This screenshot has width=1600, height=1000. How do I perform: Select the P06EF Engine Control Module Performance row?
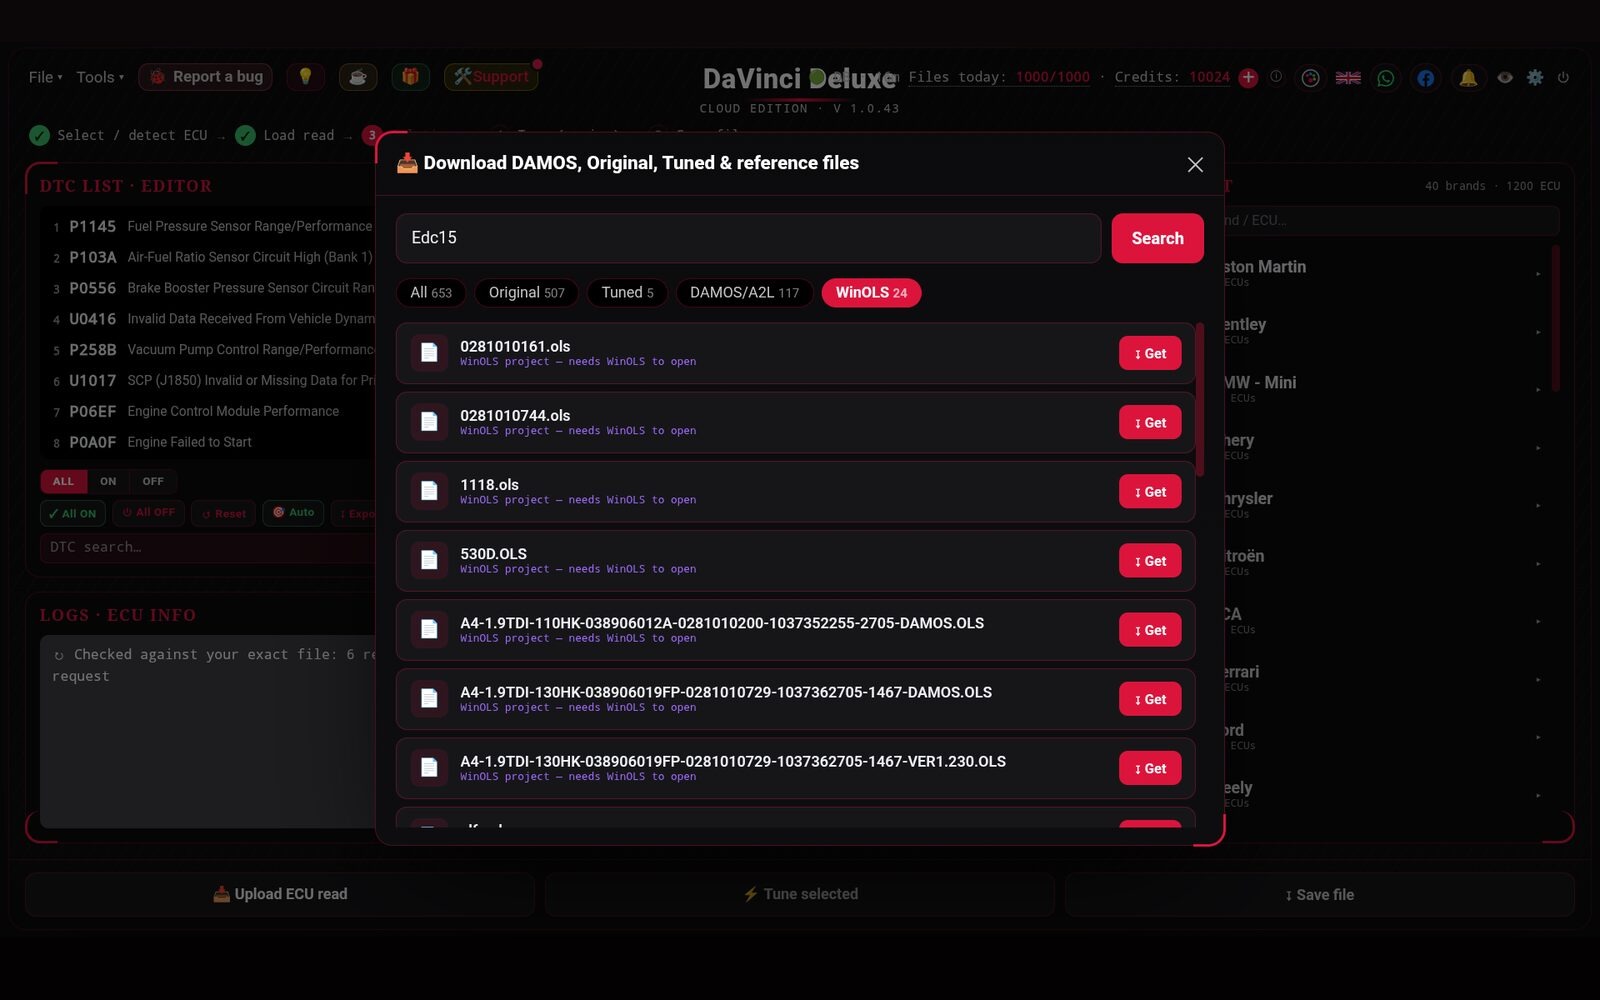[x=210, y=411]
